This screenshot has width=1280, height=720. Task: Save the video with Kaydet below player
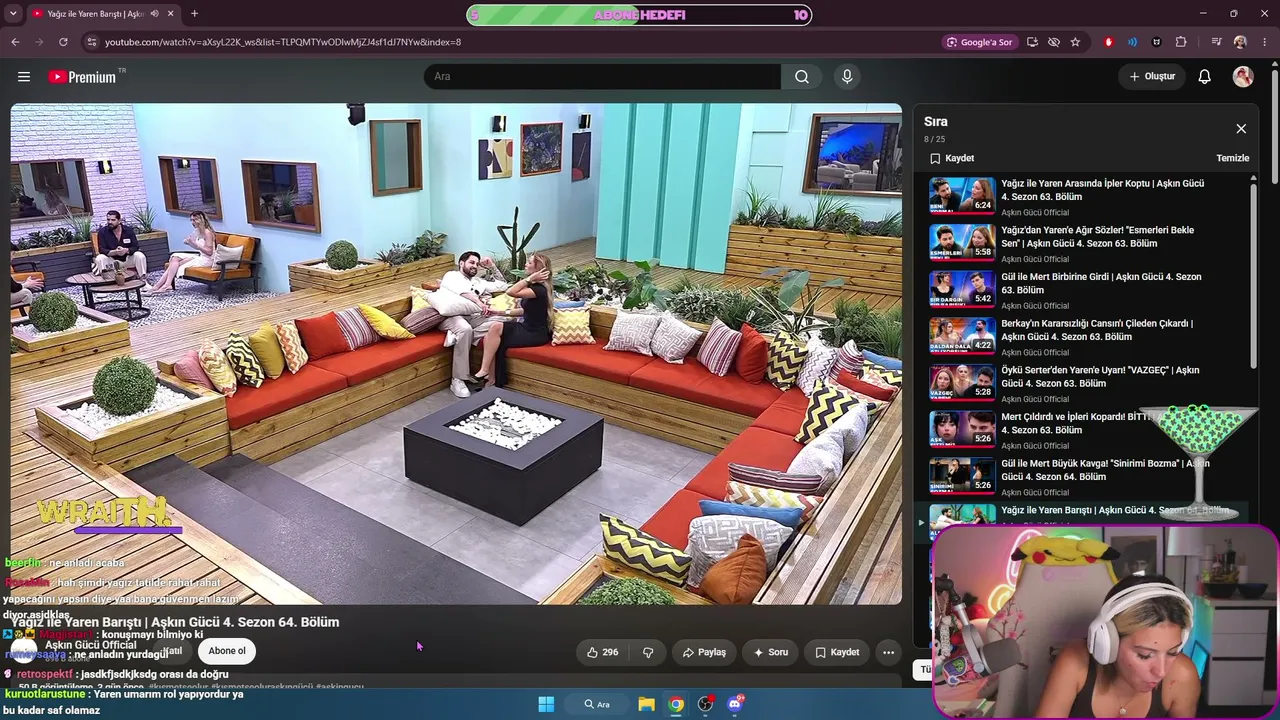[x=837, y=652]
